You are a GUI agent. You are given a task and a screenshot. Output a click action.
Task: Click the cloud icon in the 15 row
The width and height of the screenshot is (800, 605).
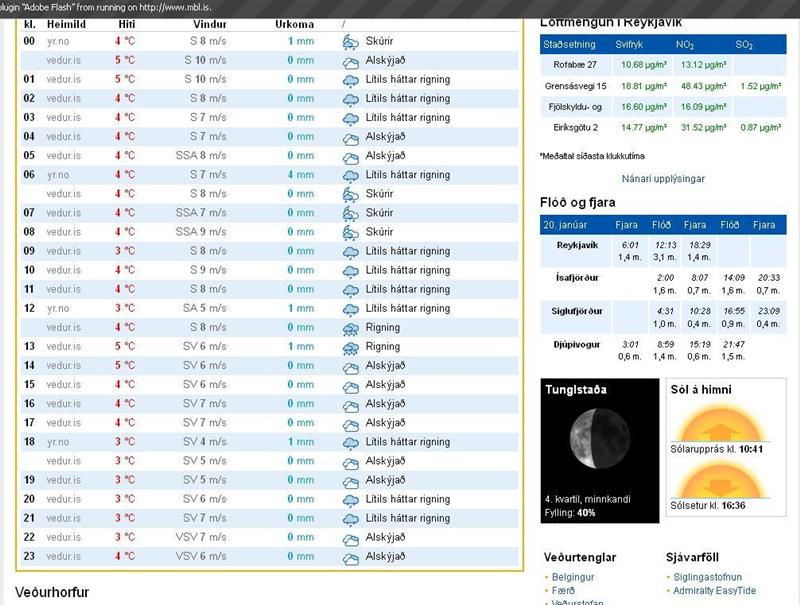click(351, 386)
